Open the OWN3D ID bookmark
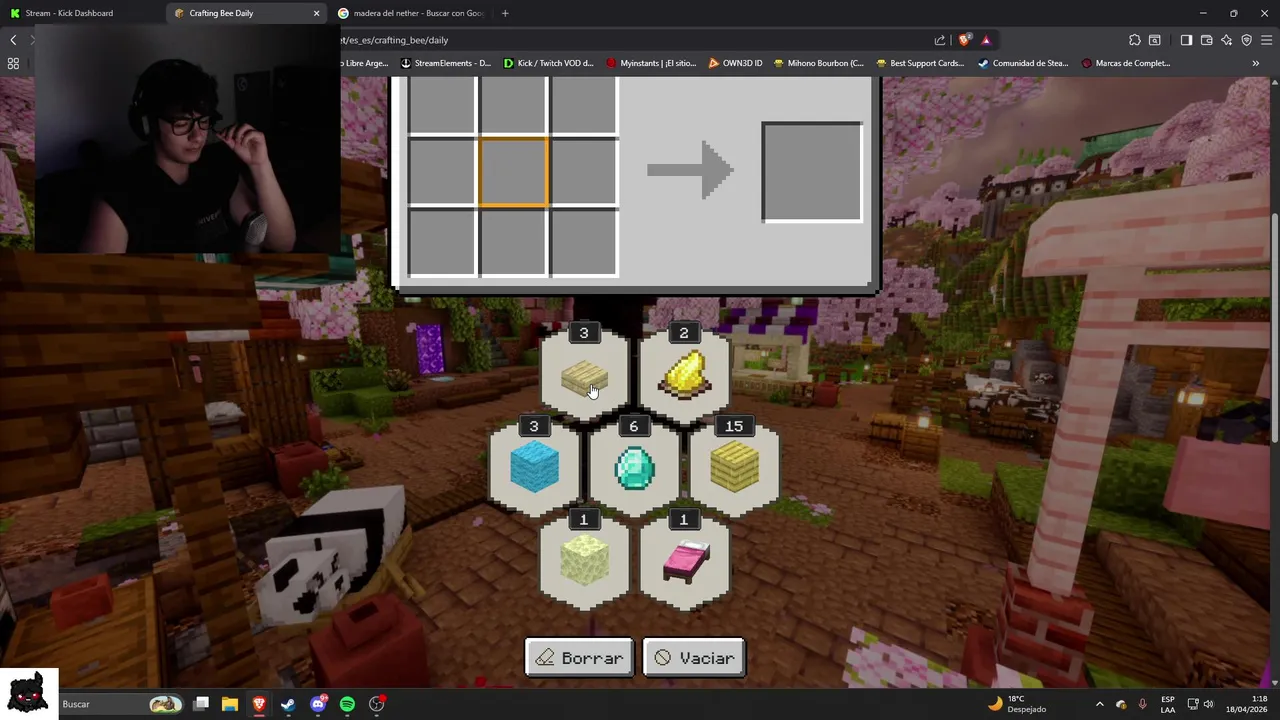 click(x=735, y=63)
